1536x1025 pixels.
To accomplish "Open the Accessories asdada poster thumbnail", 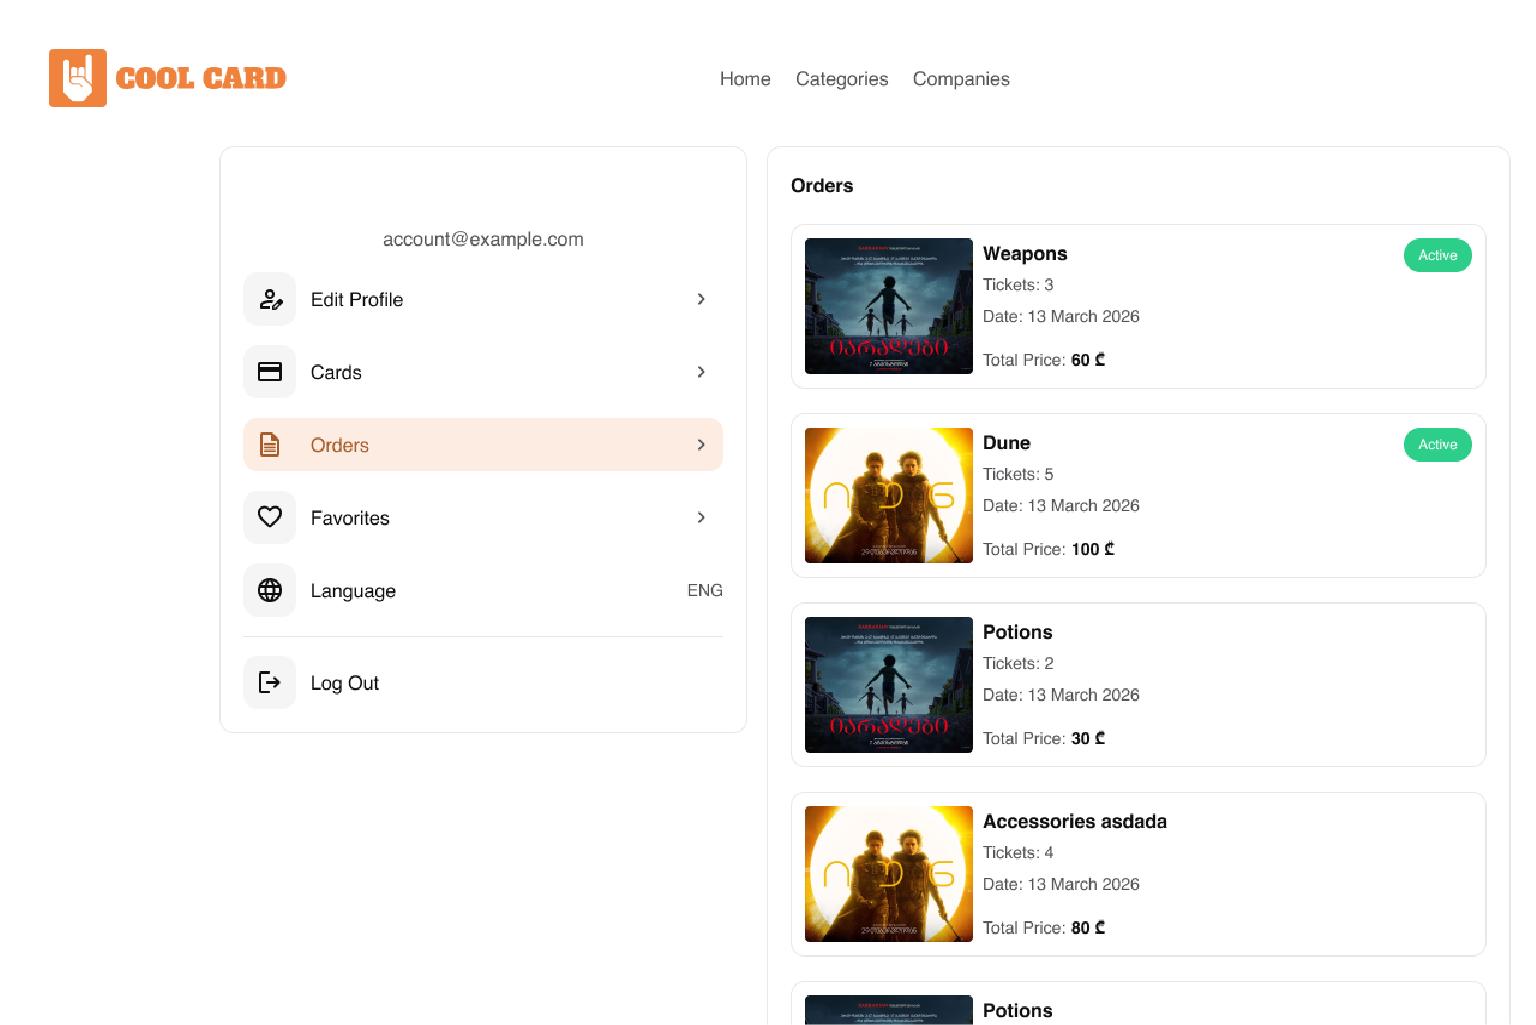I will [x=889, y=874].
